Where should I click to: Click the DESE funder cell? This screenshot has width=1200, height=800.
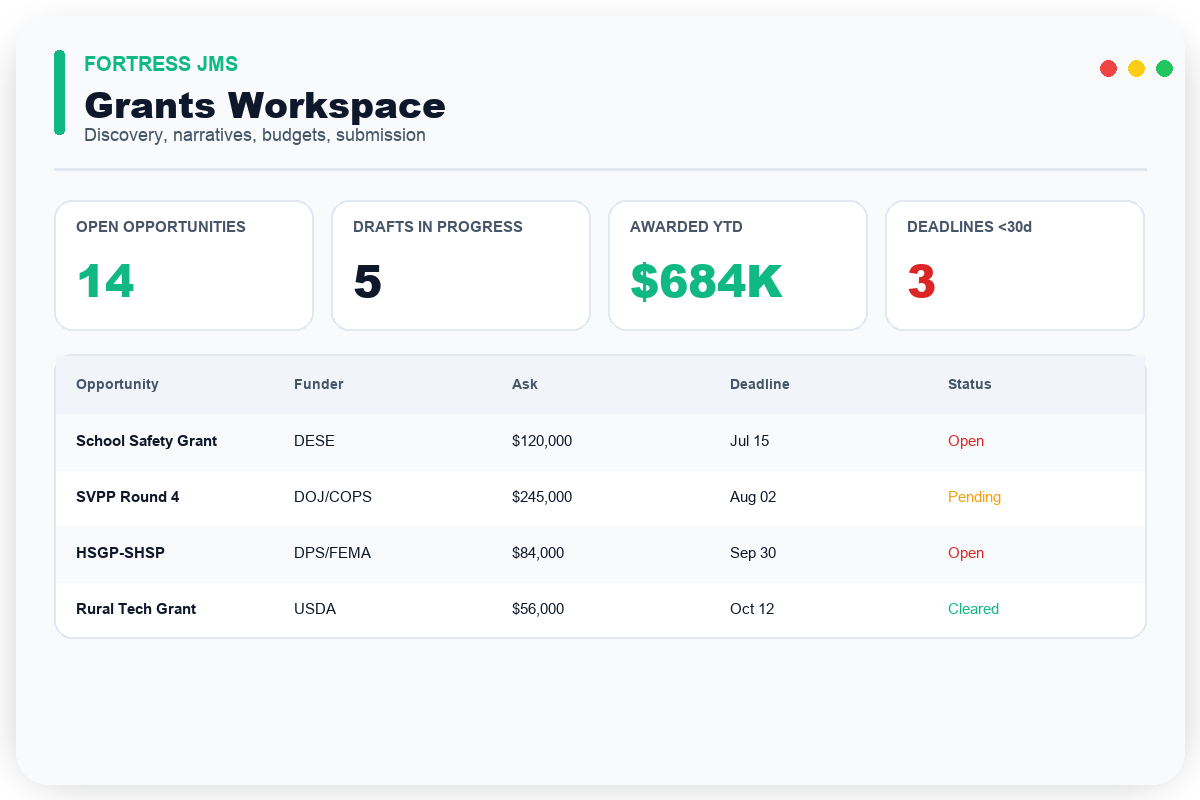[314, 441]
